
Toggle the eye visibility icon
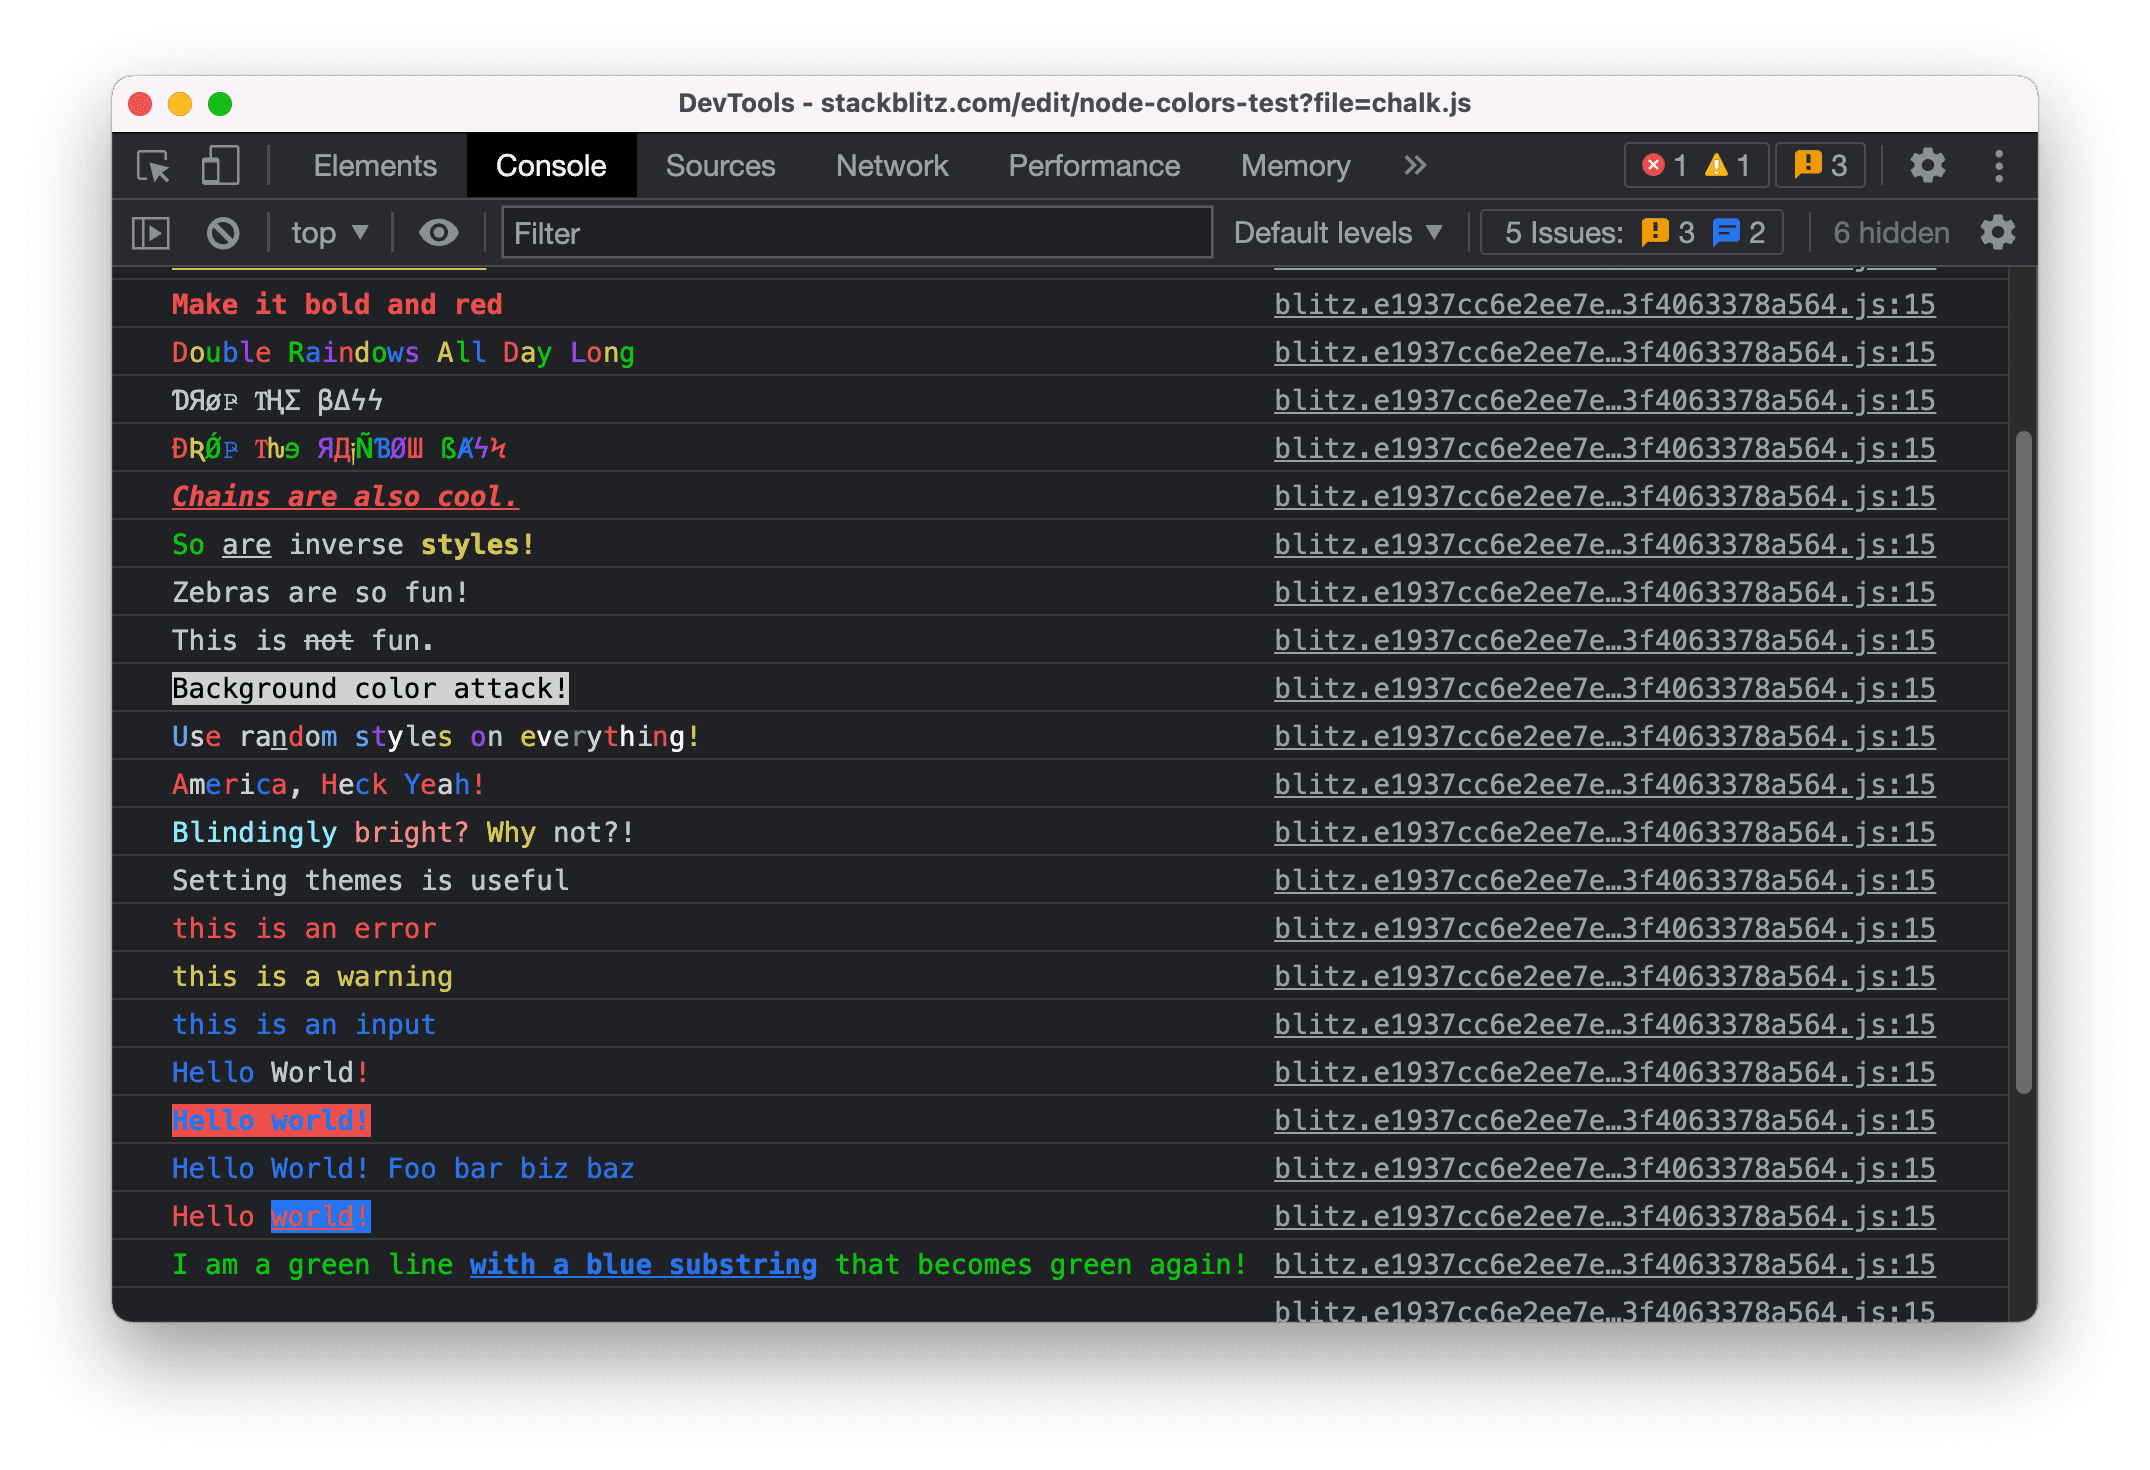click(441, 232)
